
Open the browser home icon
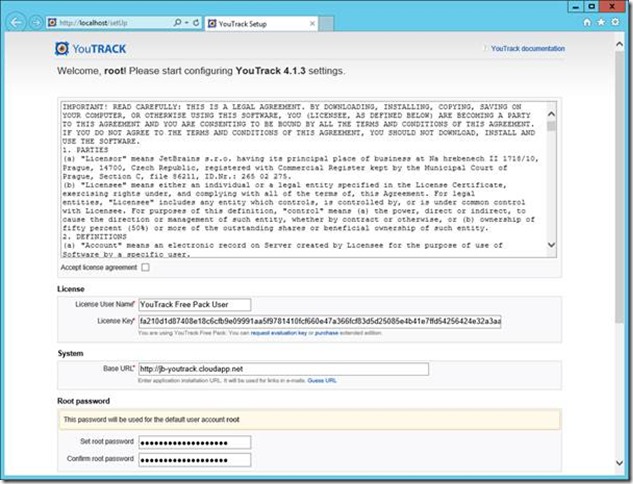pos(587,22)
